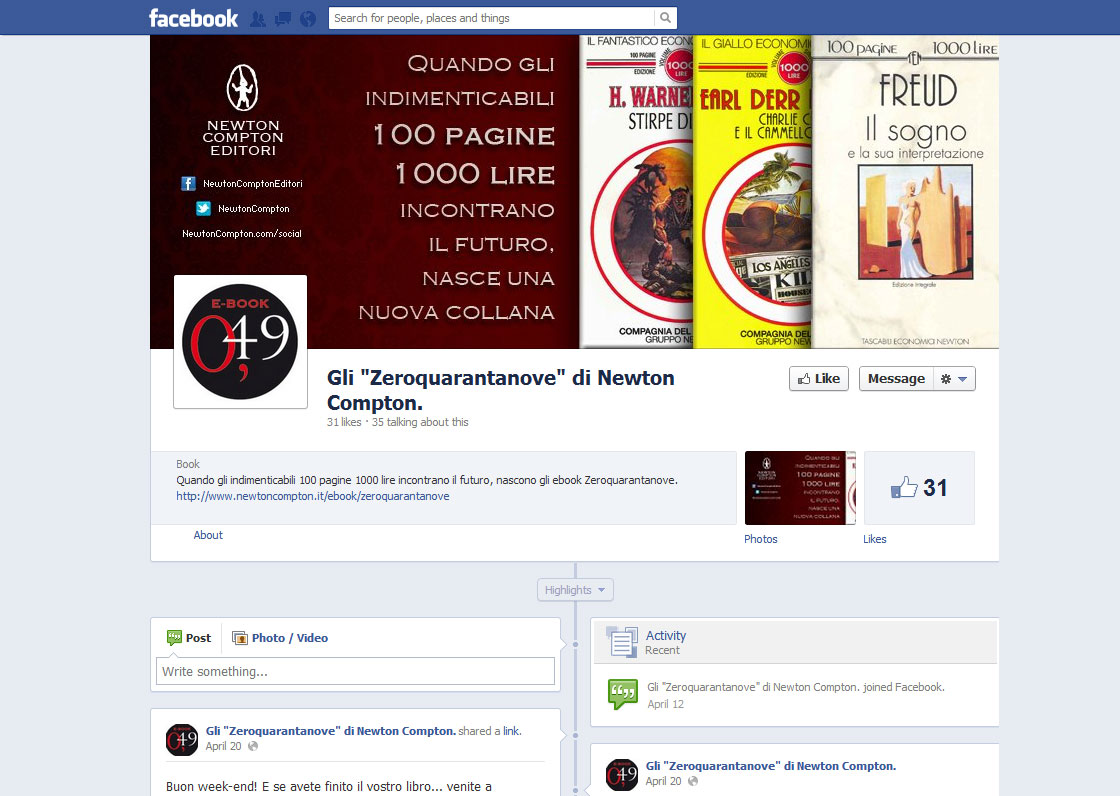
Task: Open notifications globe icon
Action: click(308, 19)
